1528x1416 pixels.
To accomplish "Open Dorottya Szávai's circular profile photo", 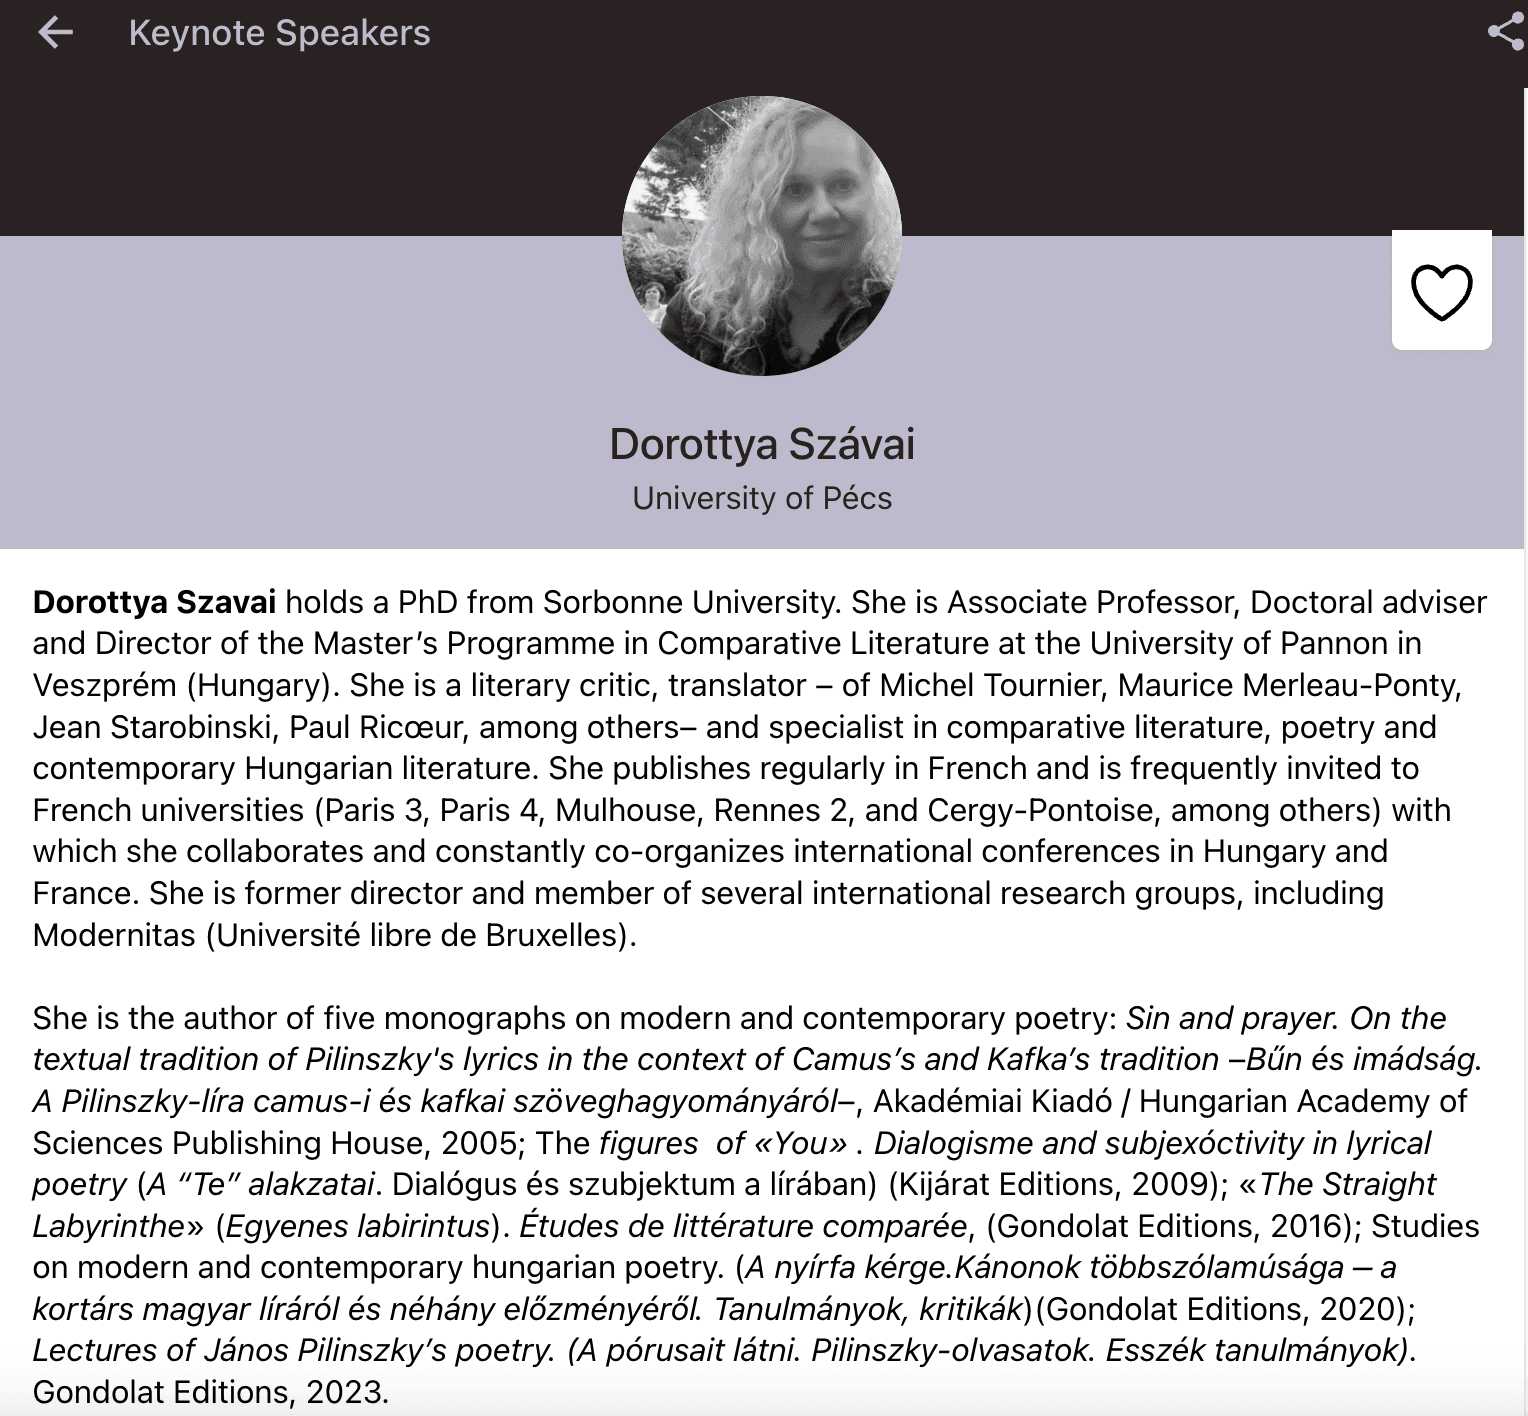I will click(762, 236).
